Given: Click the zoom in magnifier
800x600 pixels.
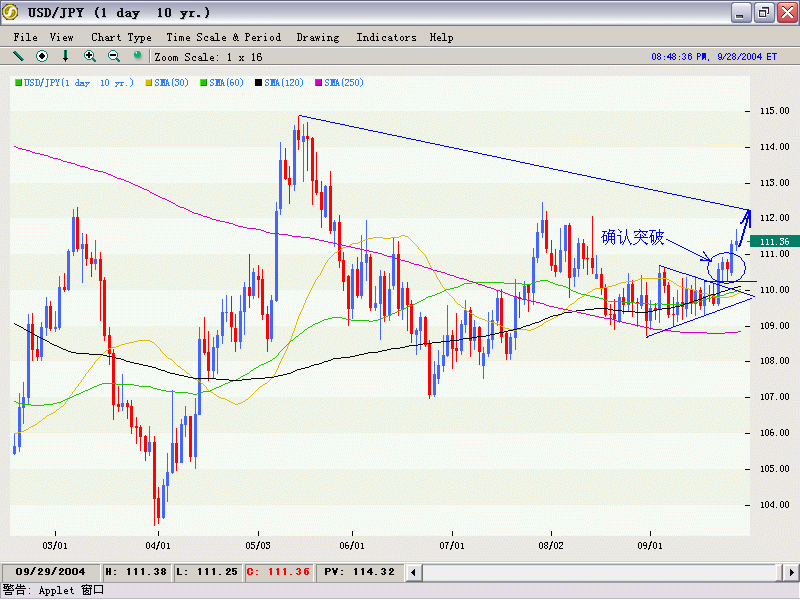Looking at the screenshot, I should point(90,56).
